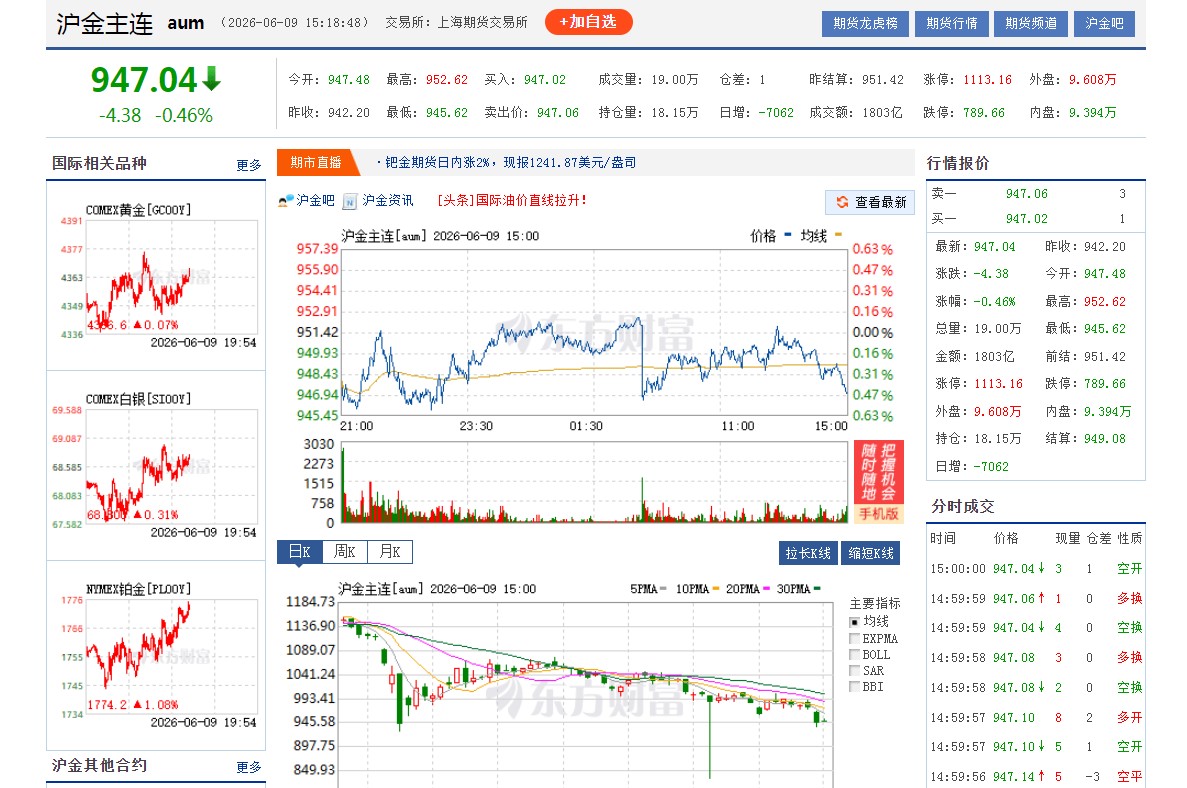Select the 均线 indicator option

(x=855, y=622)
